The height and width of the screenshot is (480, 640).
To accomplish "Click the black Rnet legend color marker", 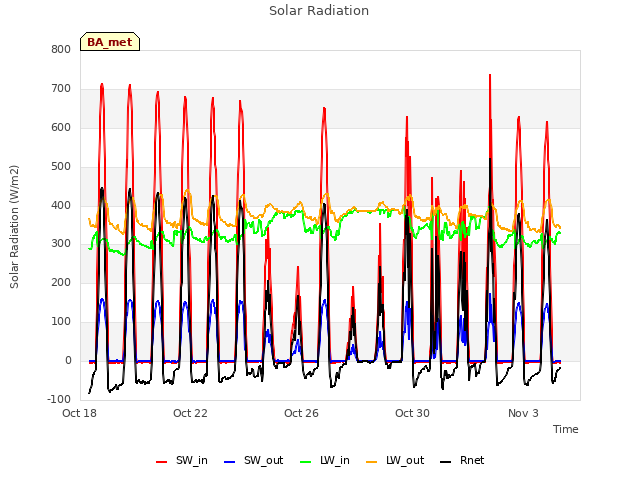I will point(446,462).
